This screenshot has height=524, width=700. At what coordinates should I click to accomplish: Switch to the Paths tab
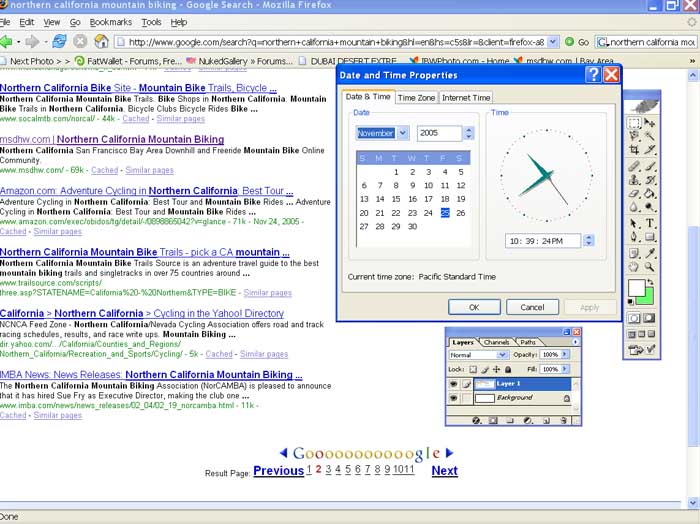click(x=528, y=342)
